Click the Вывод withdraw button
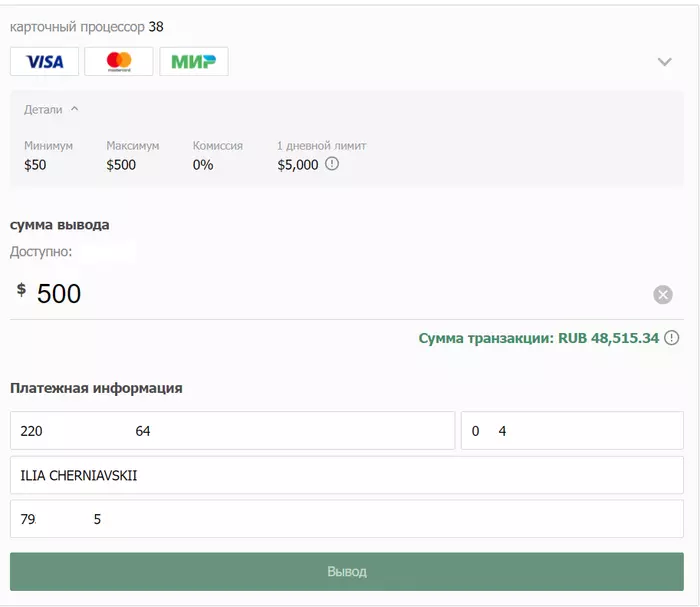Screen dimensions: 700x607 click(347, 572)
